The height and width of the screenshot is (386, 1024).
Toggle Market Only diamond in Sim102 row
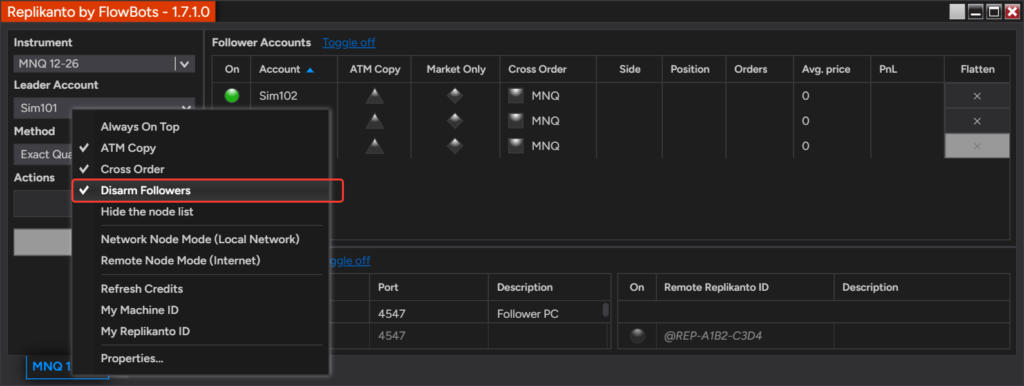pyautogui.click(x=455, y=96)
